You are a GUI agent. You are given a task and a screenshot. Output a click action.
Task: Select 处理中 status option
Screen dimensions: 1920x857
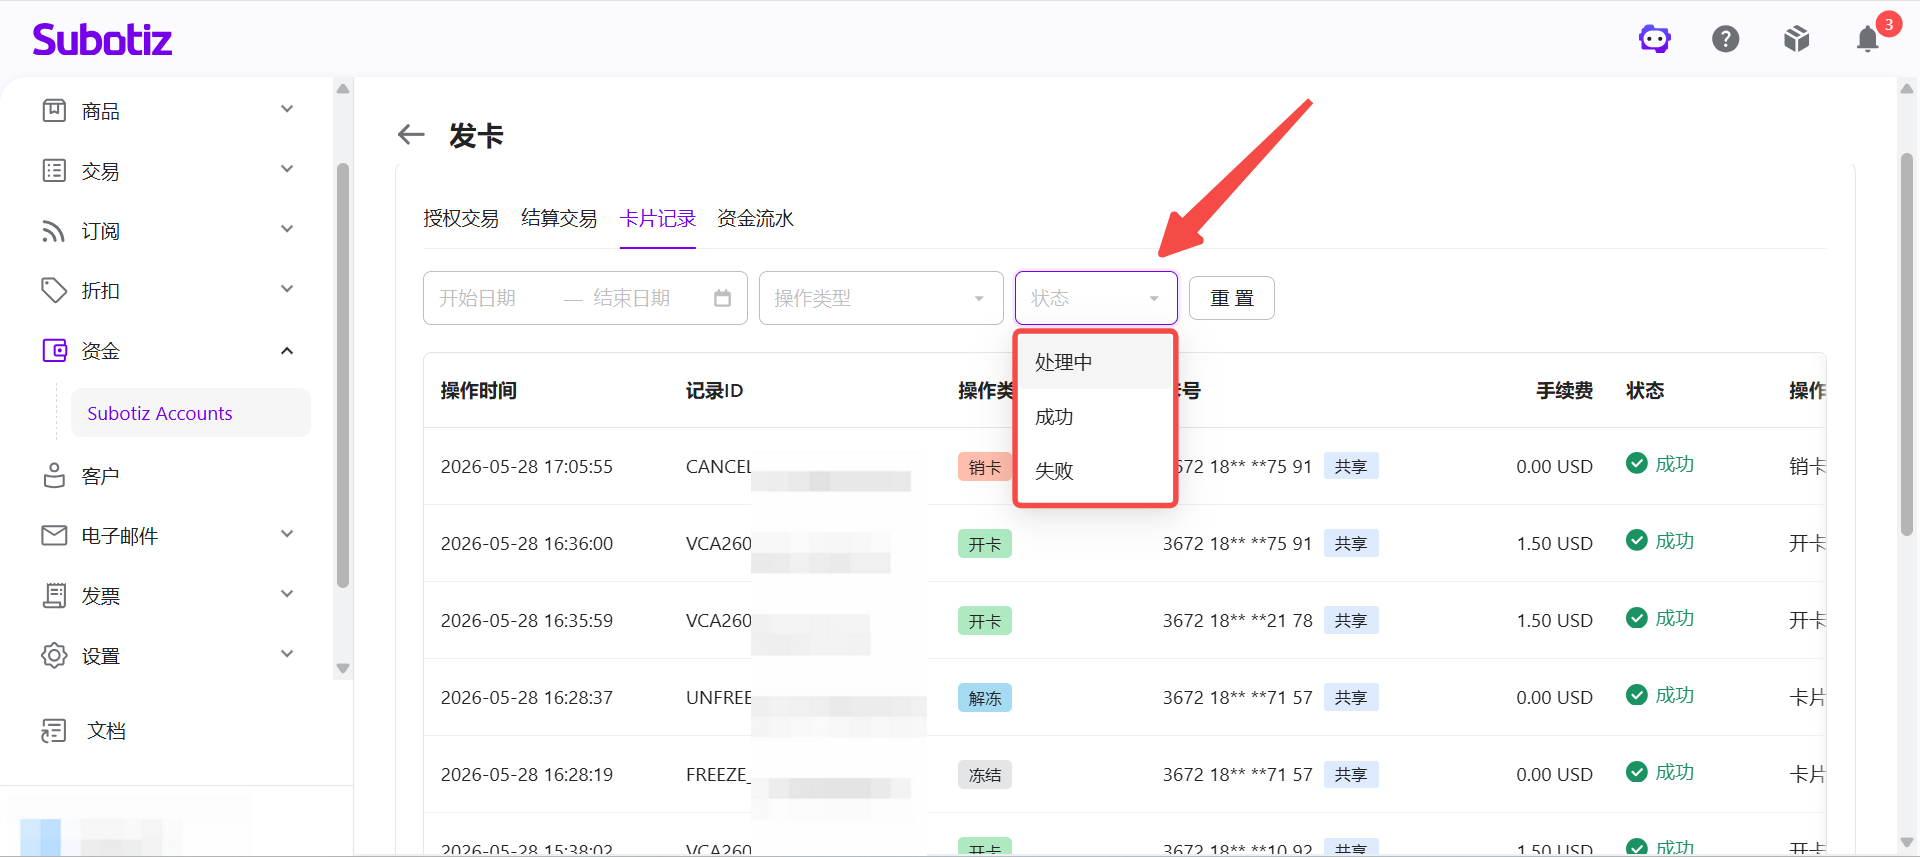1095,362
